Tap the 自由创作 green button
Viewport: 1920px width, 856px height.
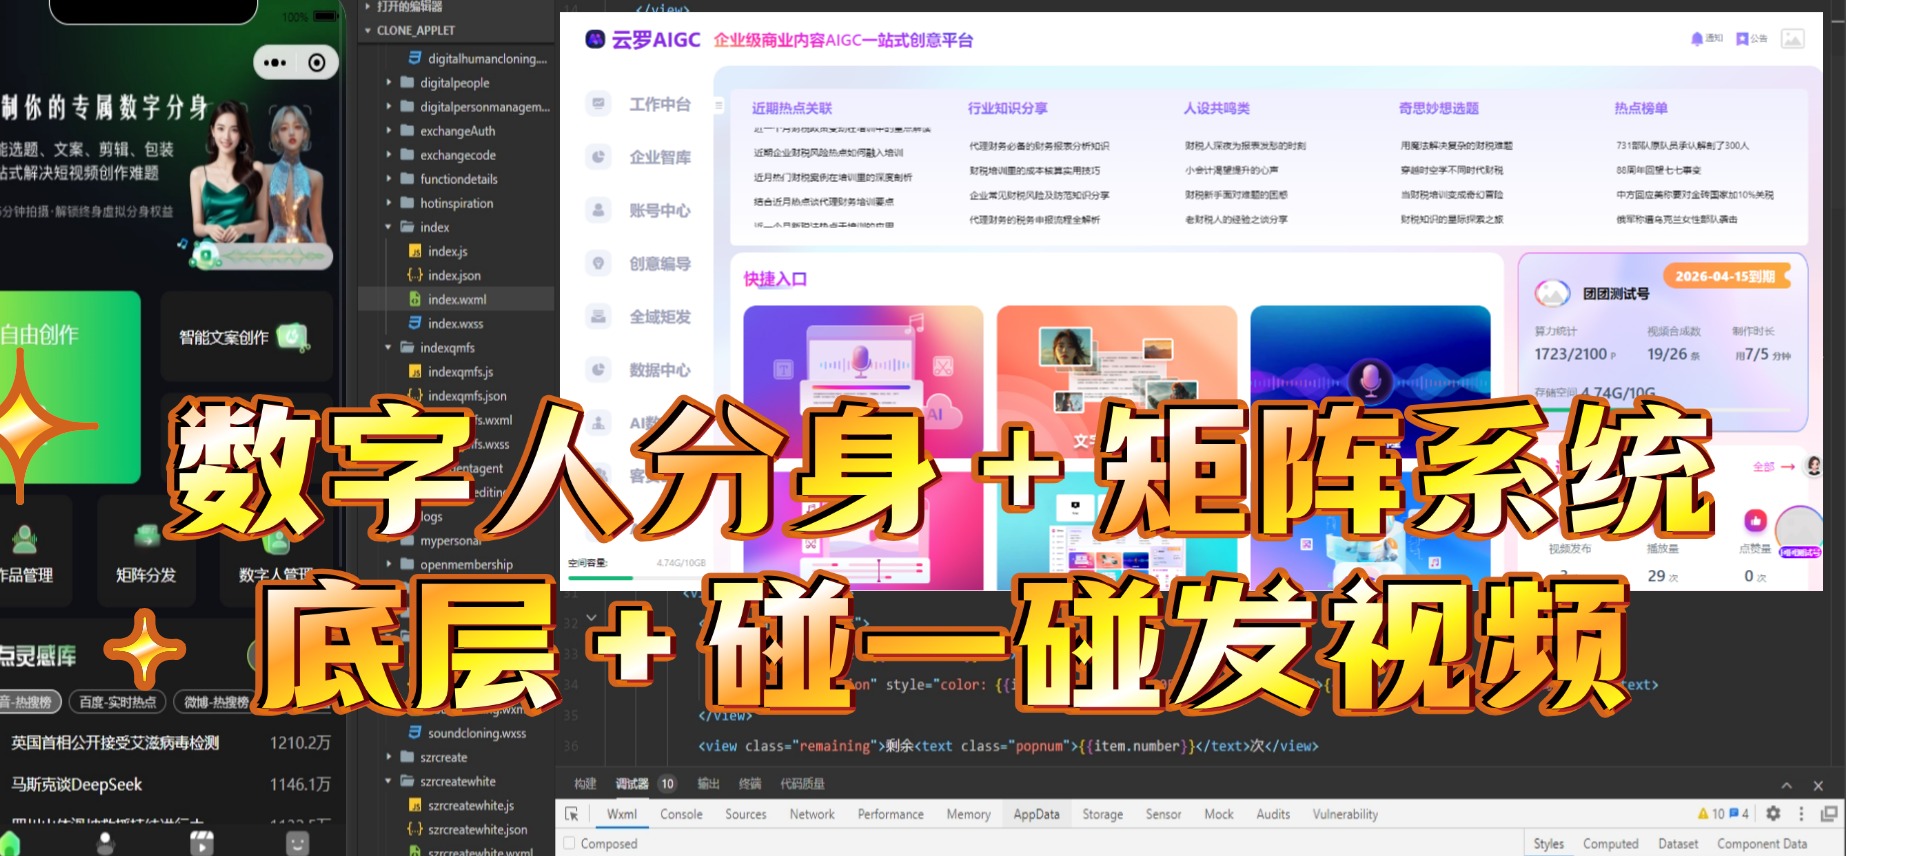[x=68, y=387]
